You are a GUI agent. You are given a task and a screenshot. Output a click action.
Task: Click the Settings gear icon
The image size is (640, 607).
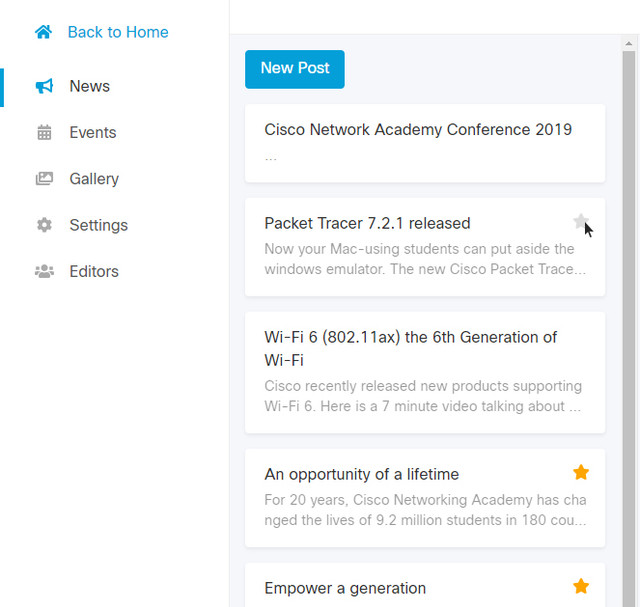click(x=44, y=225)
